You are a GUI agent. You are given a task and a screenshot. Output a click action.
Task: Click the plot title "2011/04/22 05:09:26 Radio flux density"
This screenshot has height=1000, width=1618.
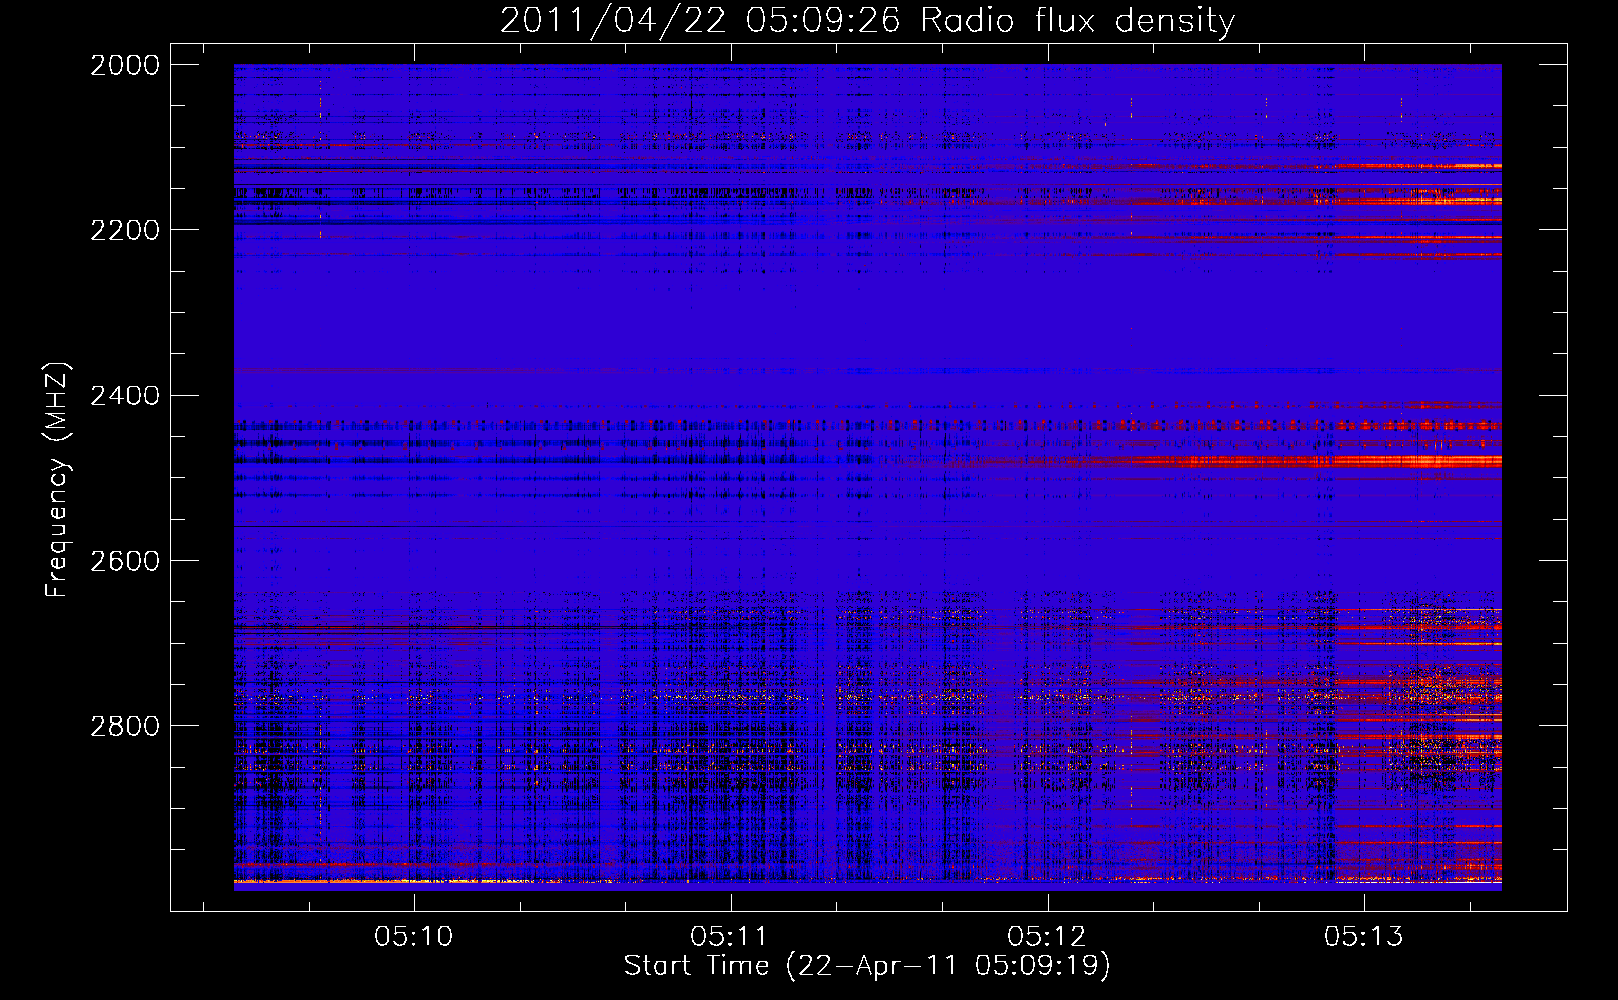pos(867,20)
